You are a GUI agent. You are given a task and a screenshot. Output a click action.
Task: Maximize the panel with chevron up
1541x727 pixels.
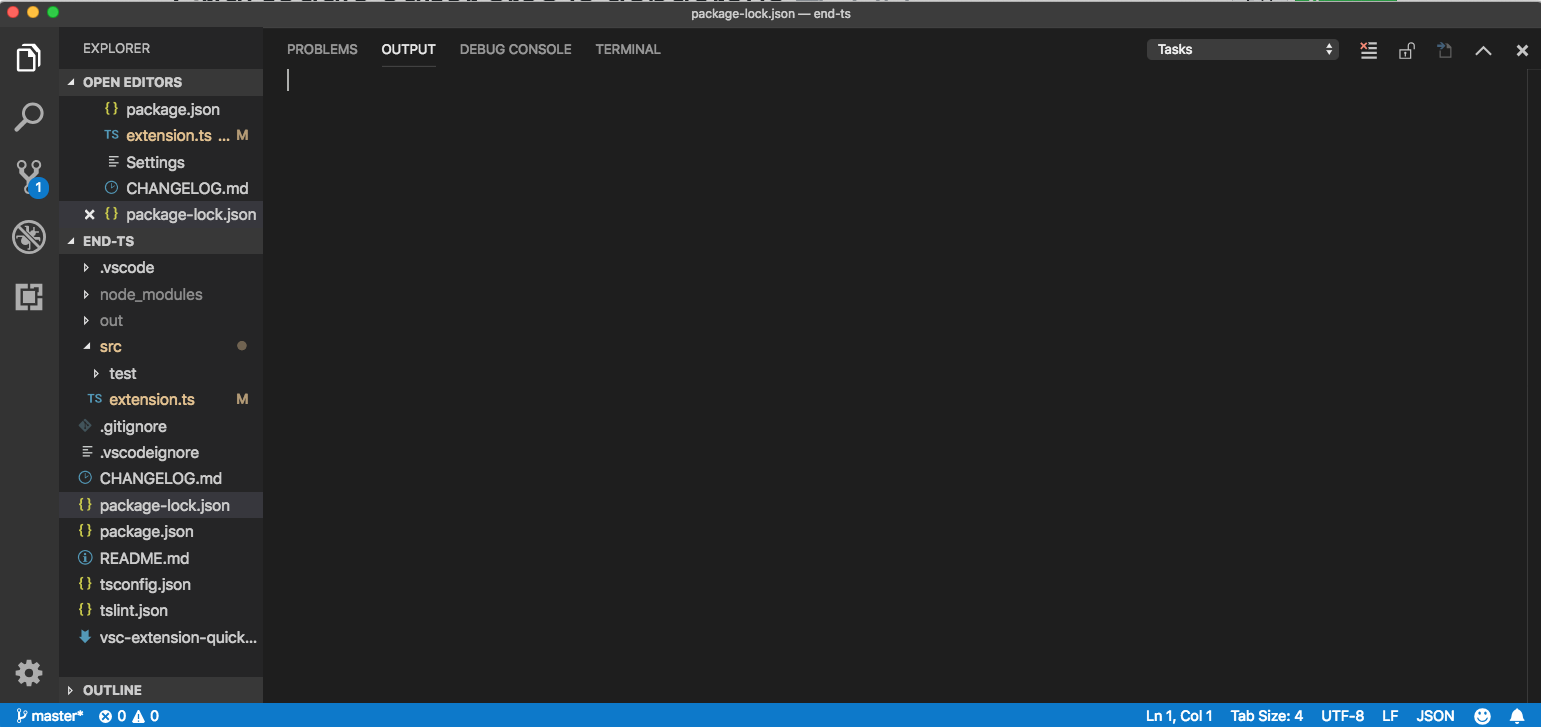point(1483,50)
